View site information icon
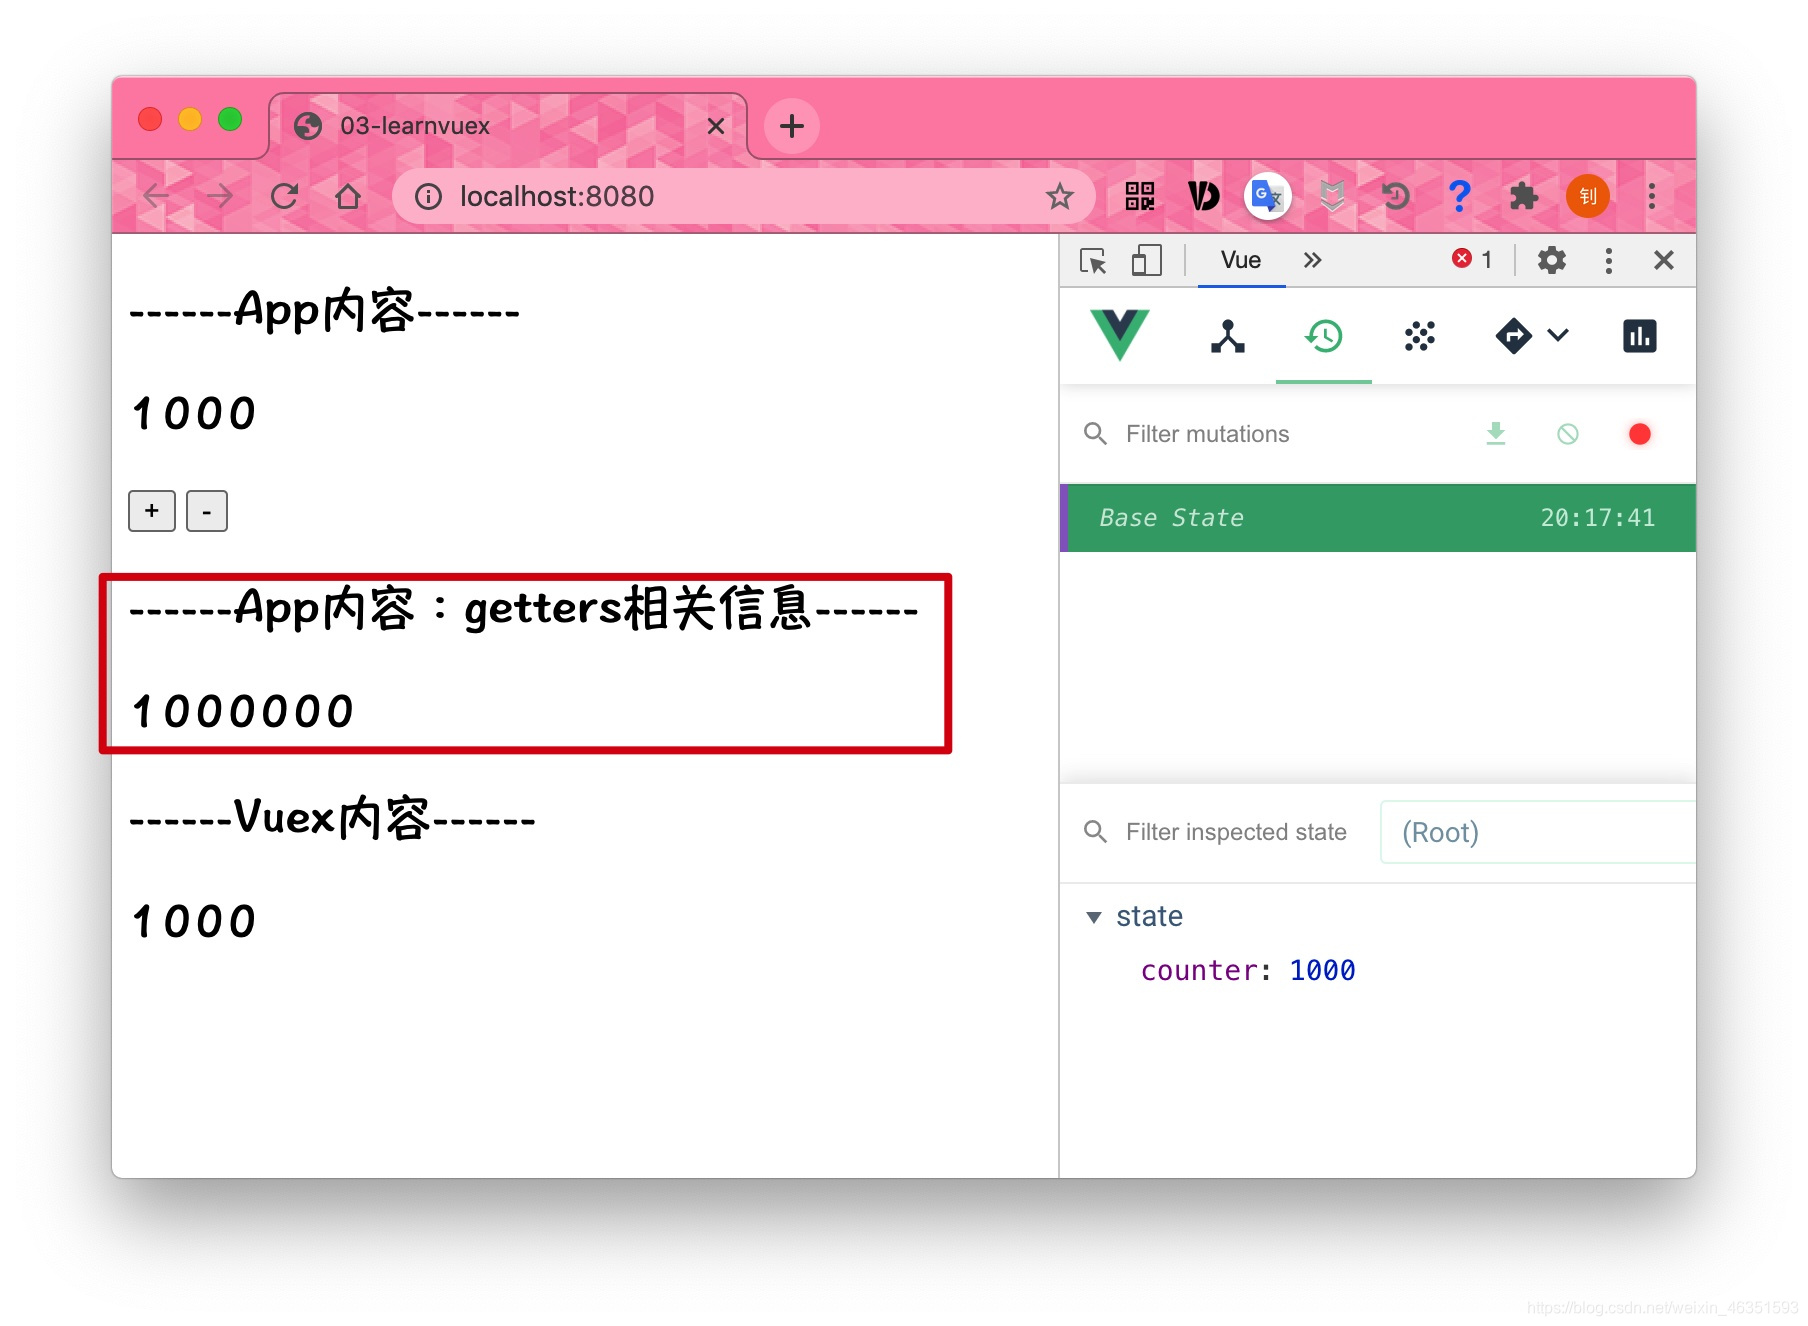Screen dimensions: 1808x1326 [429, 196]
